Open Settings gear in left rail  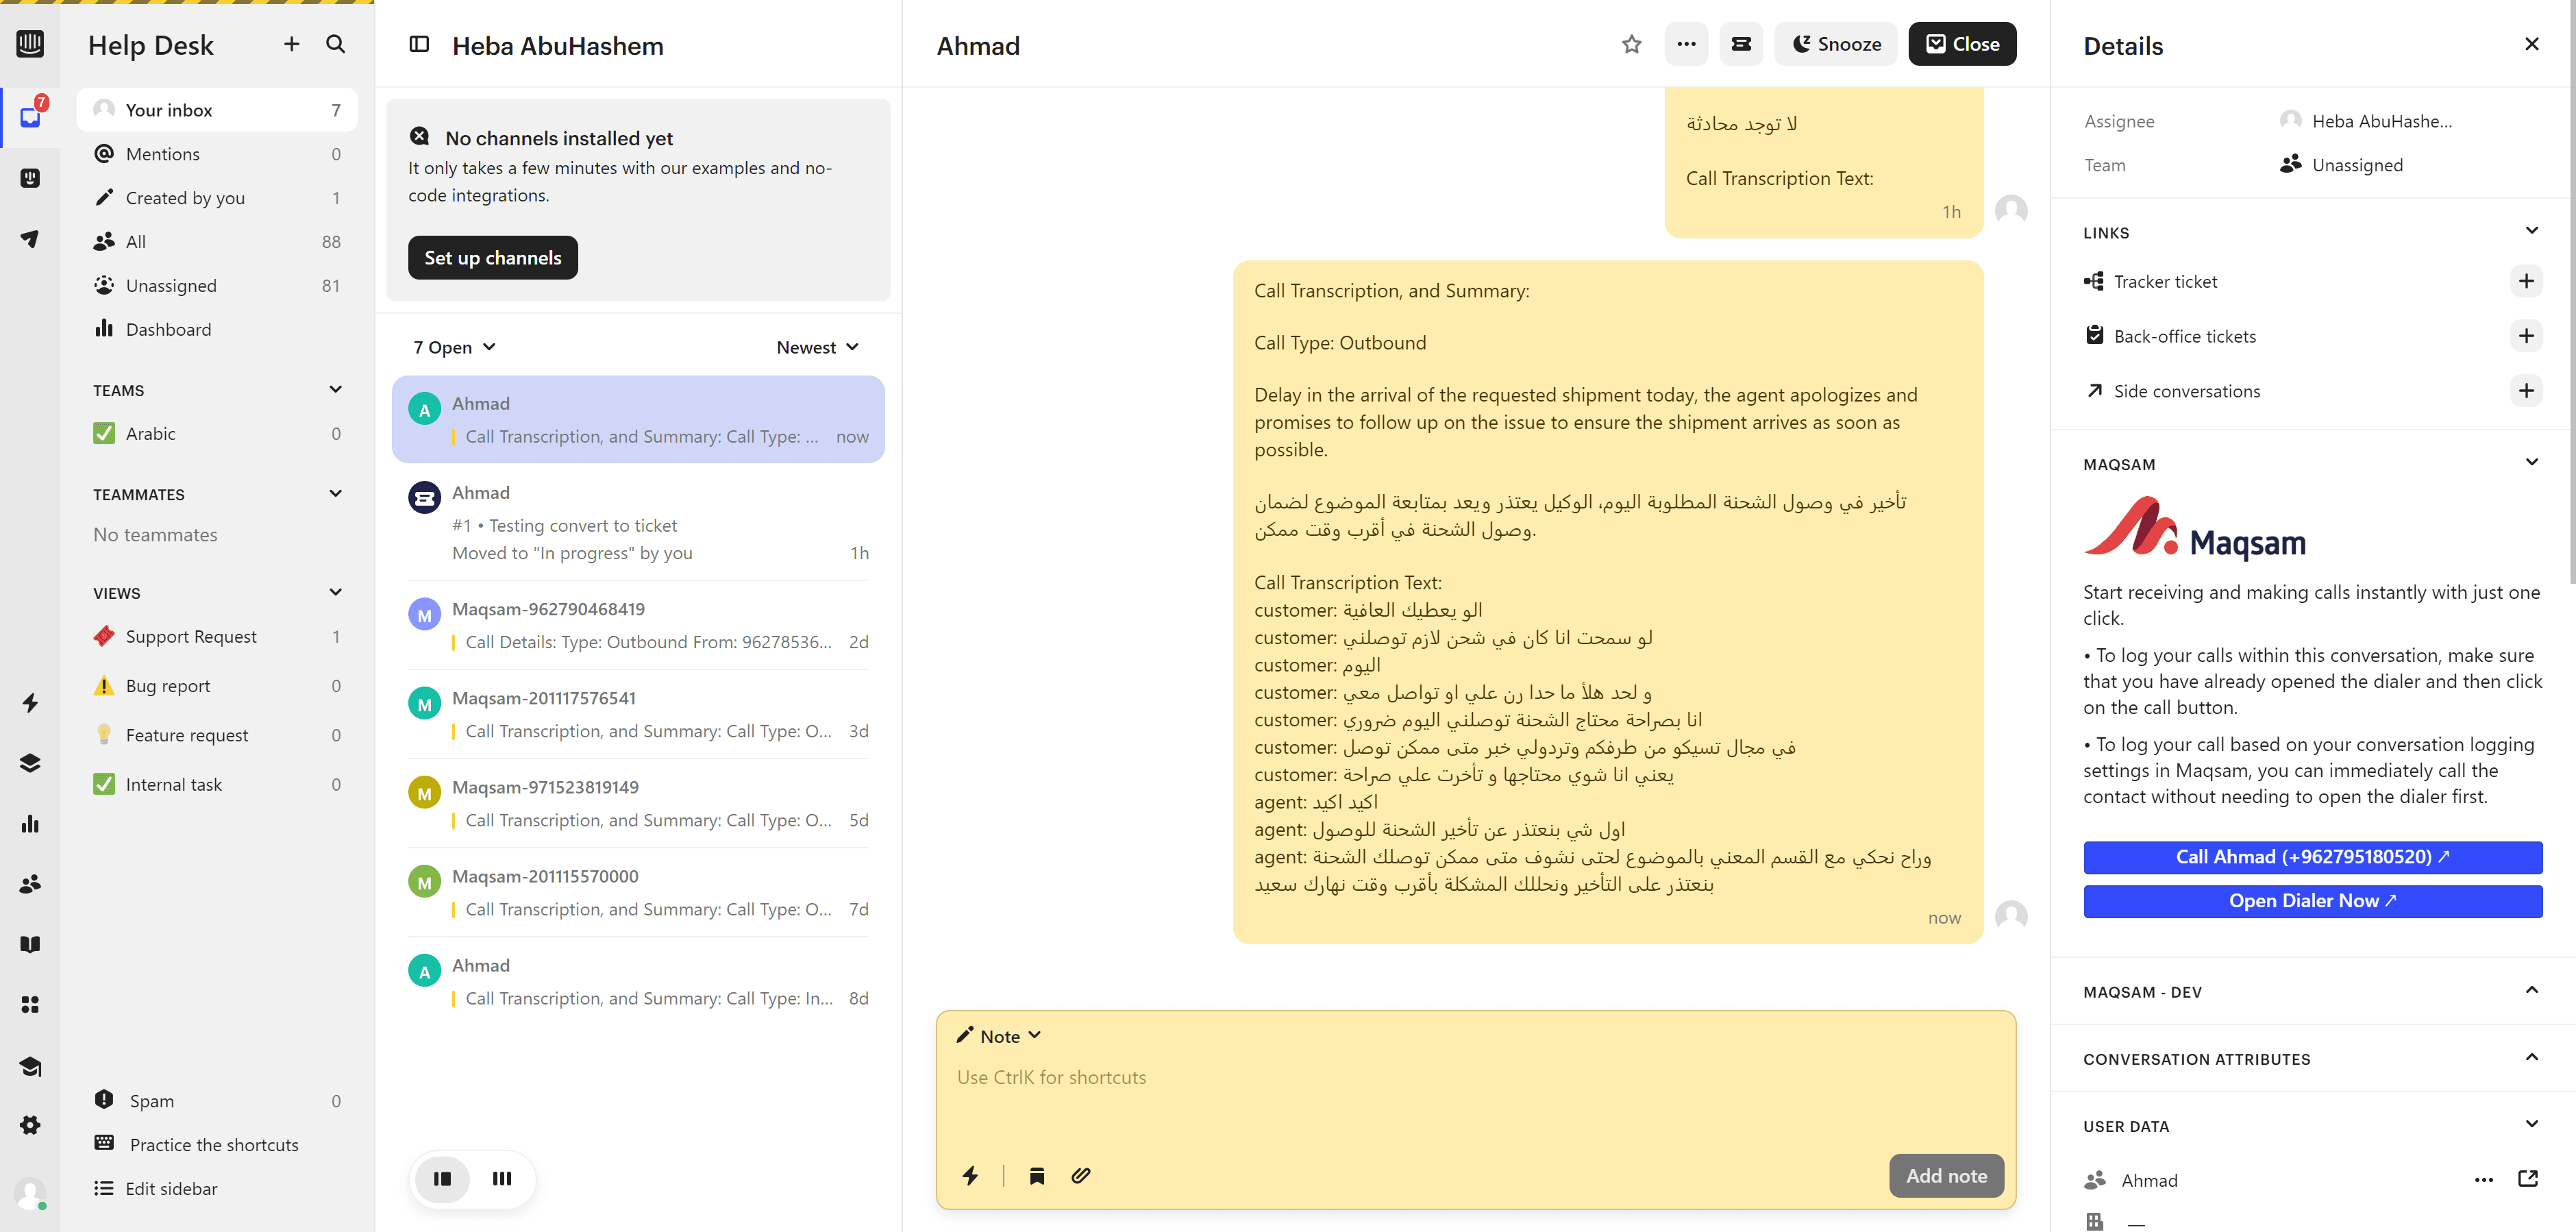(30, 1125)
